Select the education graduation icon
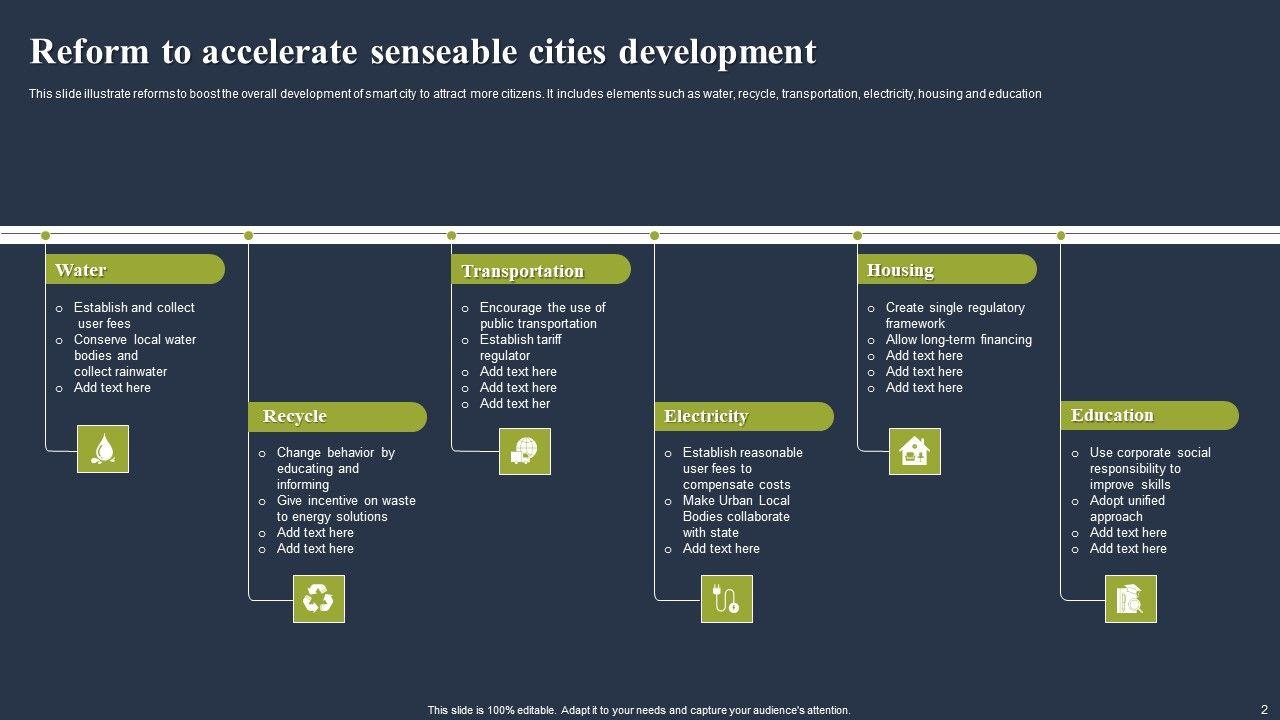 click(x=1131, y=599)
